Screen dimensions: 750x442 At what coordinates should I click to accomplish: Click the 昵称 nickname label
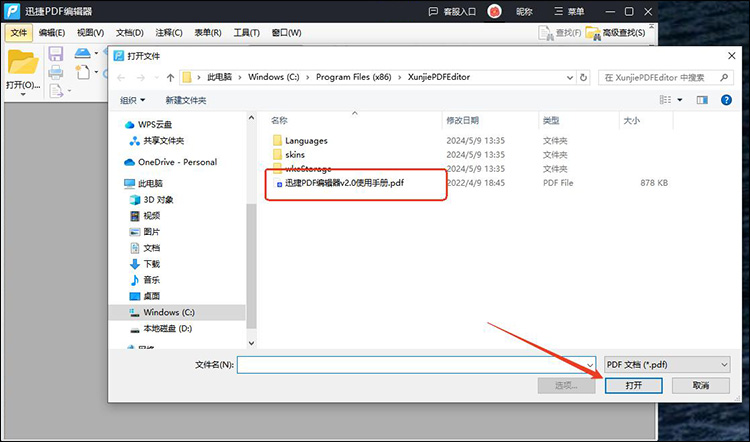(524, 11)
